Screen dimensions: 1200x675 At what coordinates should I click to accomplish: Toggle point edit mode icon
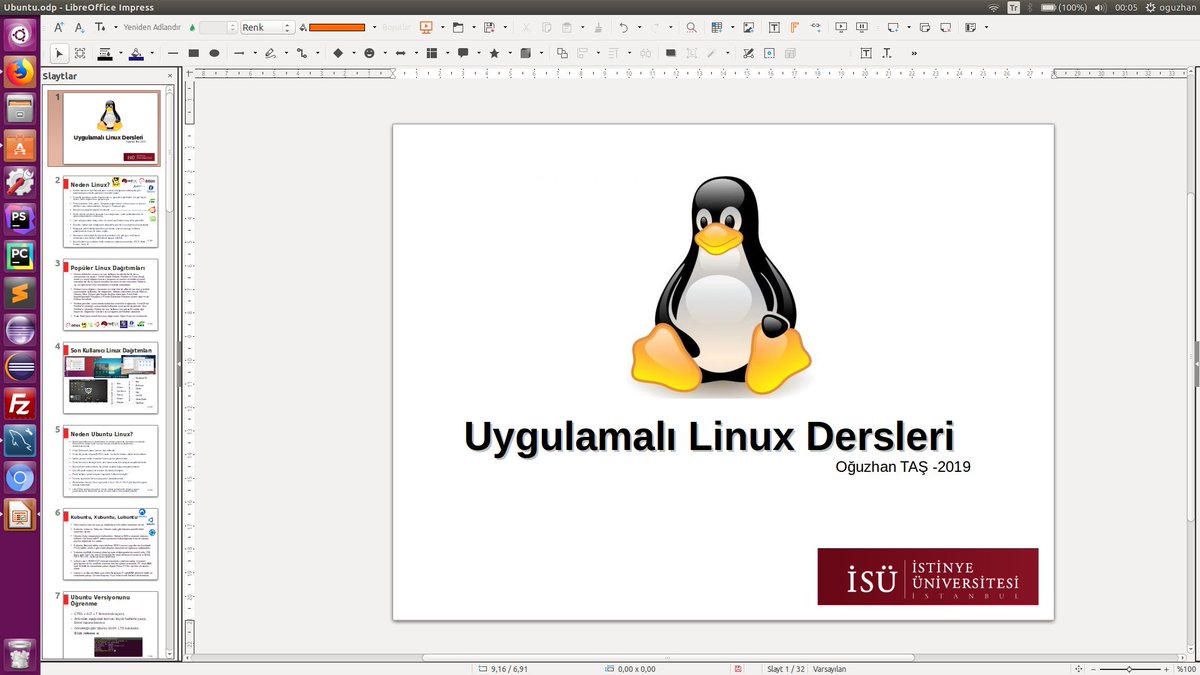click(748, 53)
